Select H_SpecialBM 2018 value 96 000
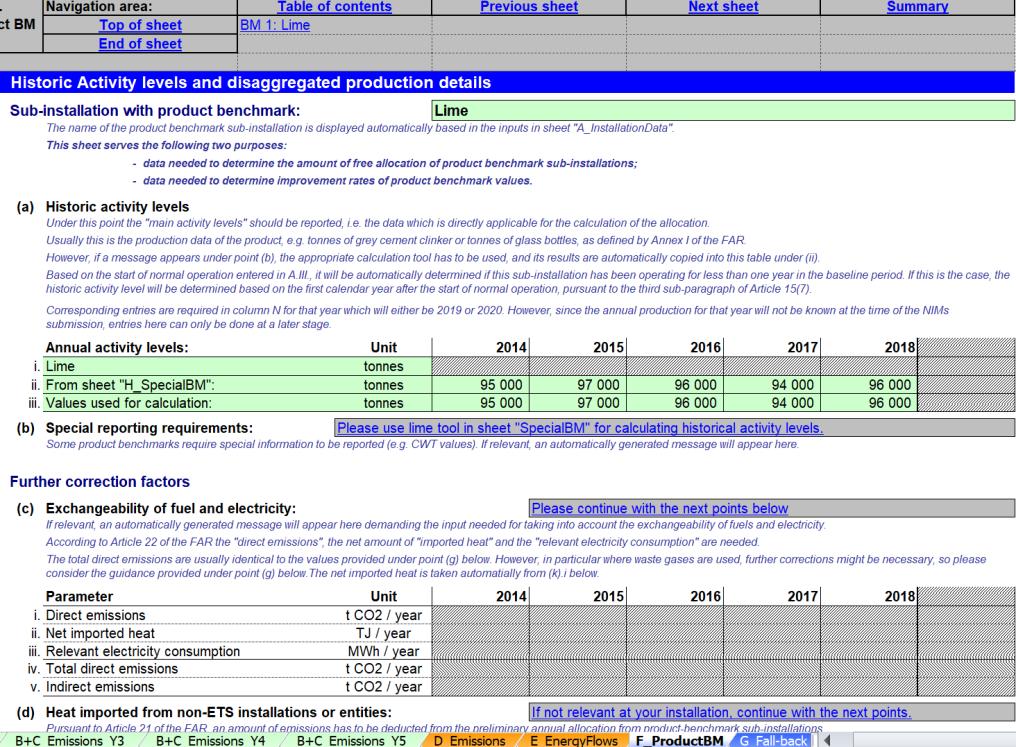 click(869, 385)
